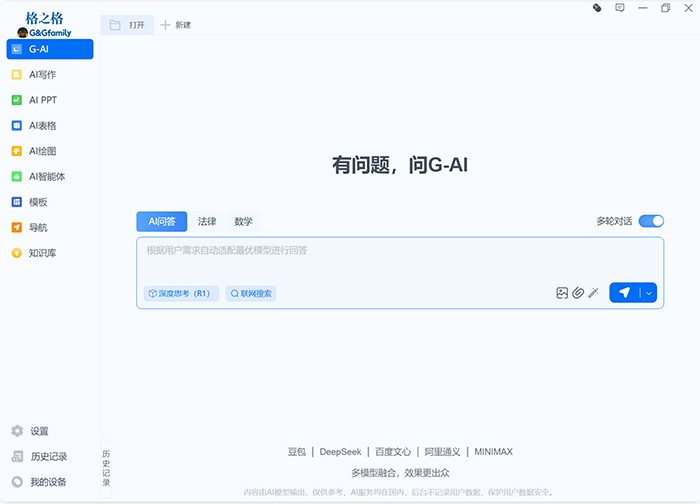Switch to the 数学 tab

tap(244, 221)
